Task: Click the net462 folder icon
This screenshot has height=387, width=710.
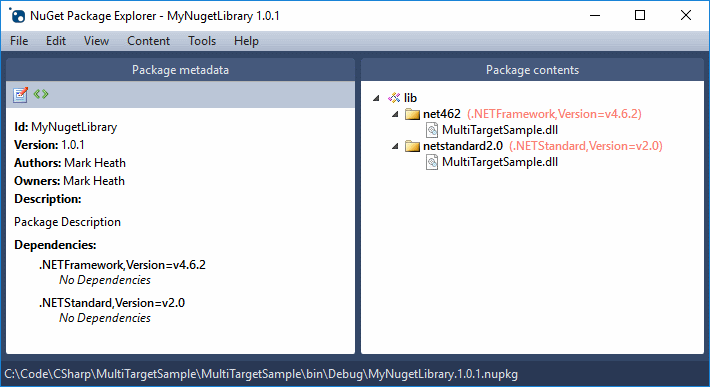Action: pyautogui.click(x=413, y=114)
